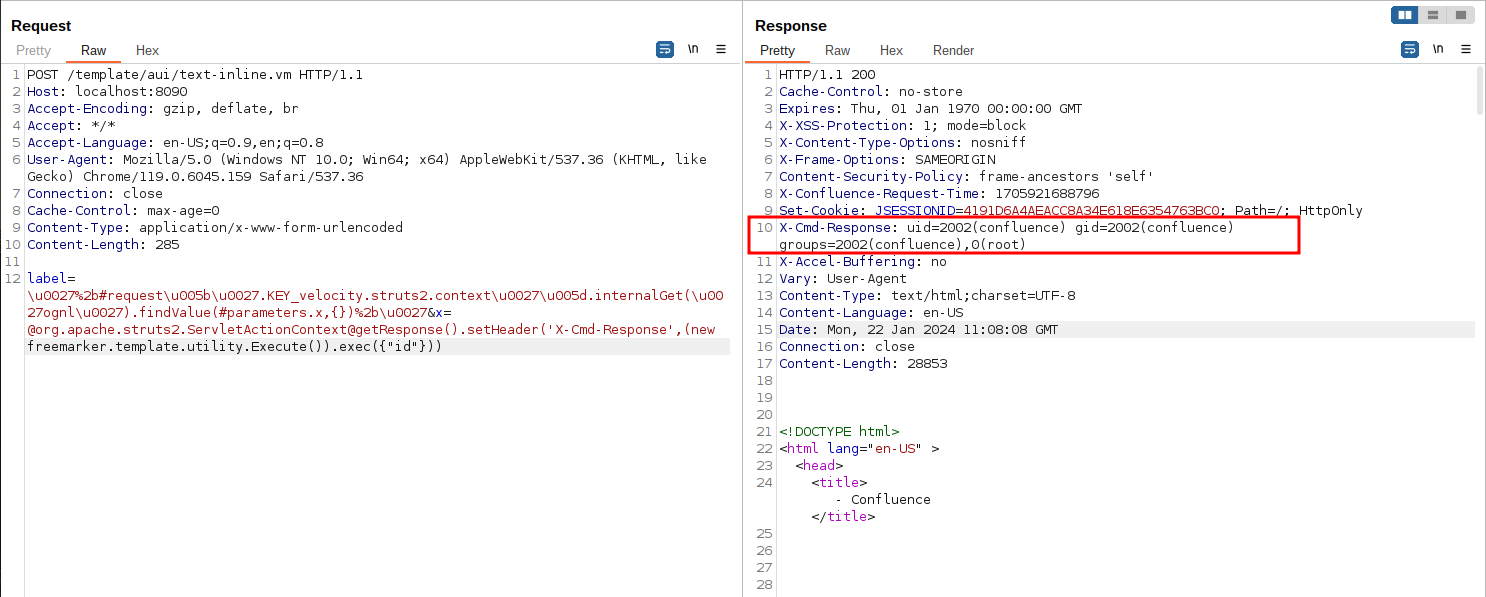The image size is (1486, 597).
Task: Click Content-Type text/html;charset=UTF-8 in response
Action: pos(927,296)
